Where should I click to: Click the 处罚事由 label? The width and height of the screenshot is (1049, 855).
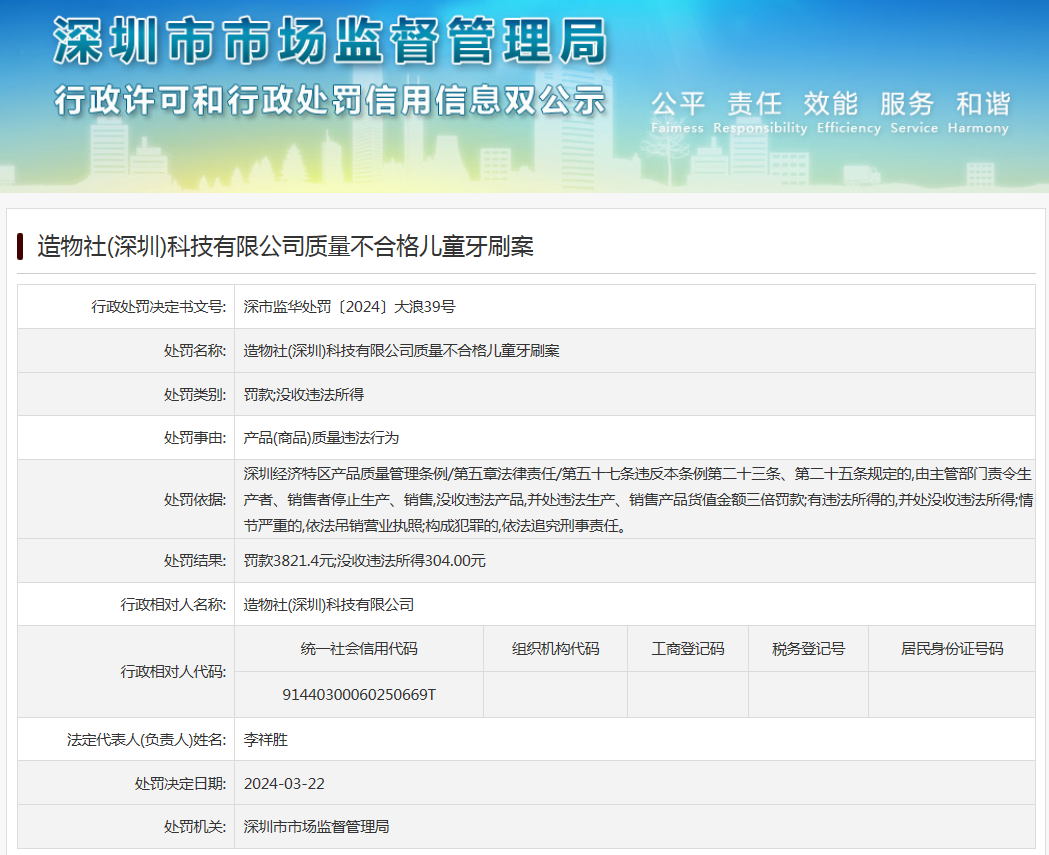click(195, 438)
